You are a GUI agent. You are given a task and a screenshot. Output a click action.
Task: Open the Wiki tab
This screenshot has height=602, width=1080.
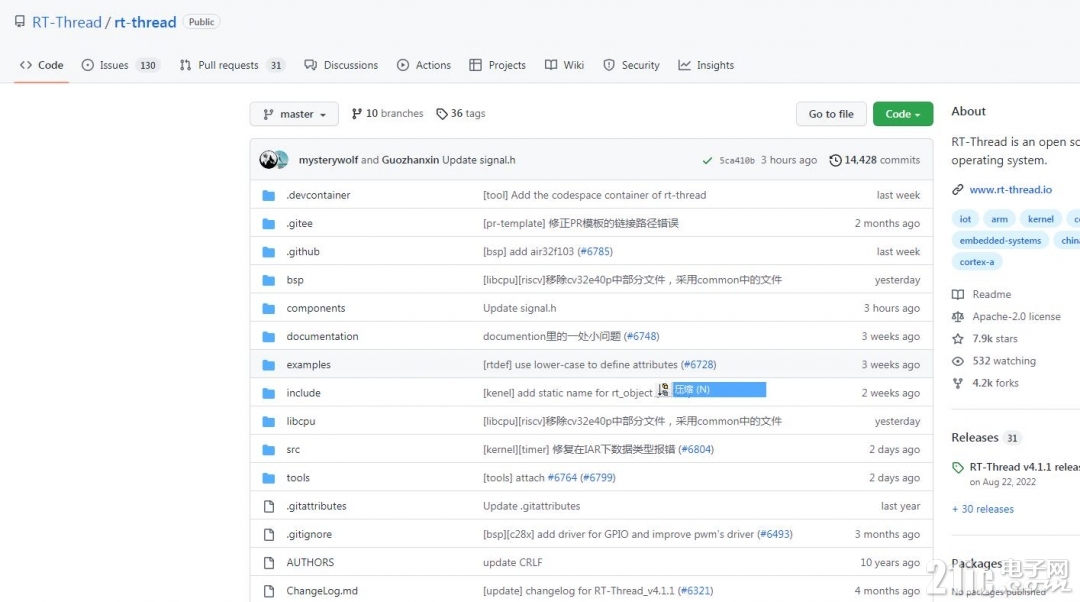pyautogui.click(x=564, y=65)
